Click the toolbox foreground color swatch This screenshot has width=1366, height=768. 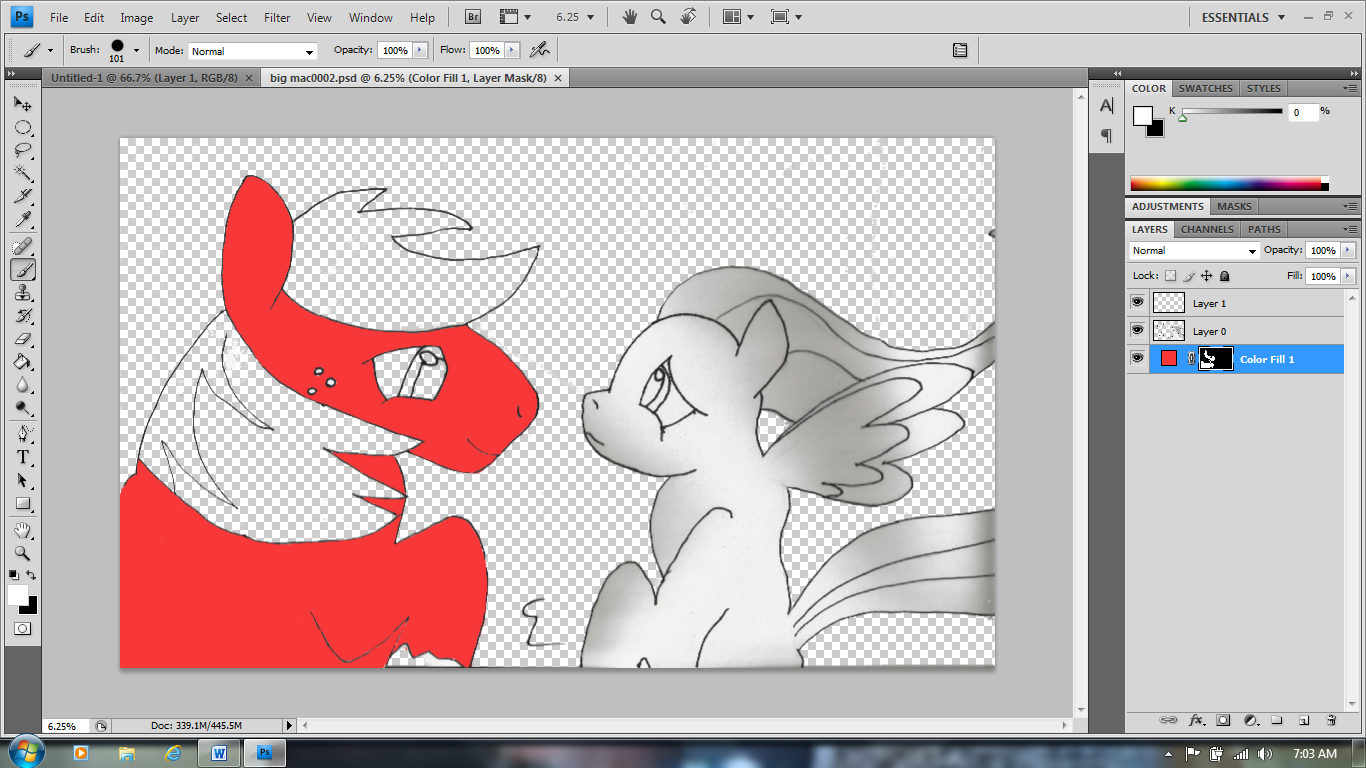click(18, 595)
